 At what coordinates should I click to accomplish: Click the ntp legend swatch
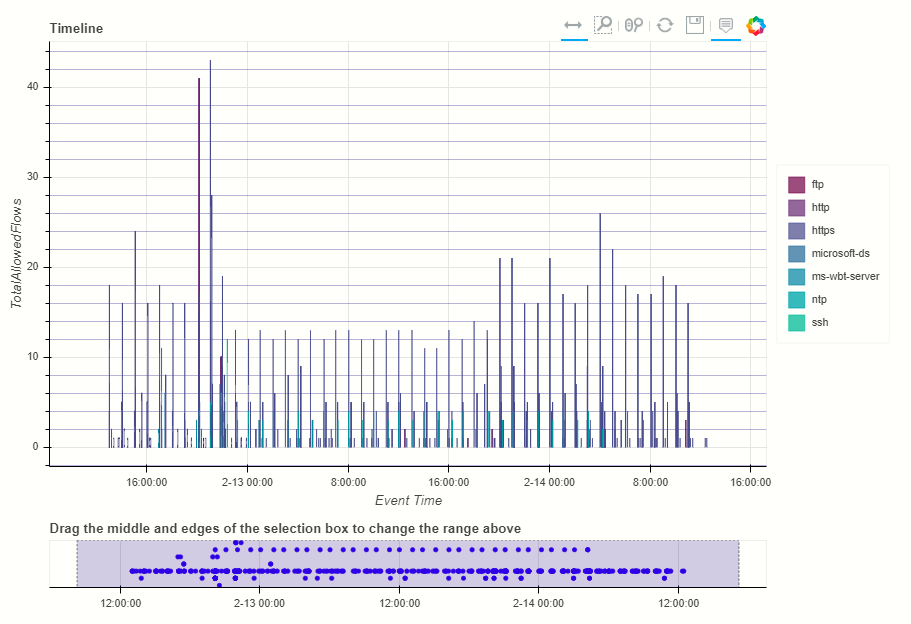click(797, 300)
